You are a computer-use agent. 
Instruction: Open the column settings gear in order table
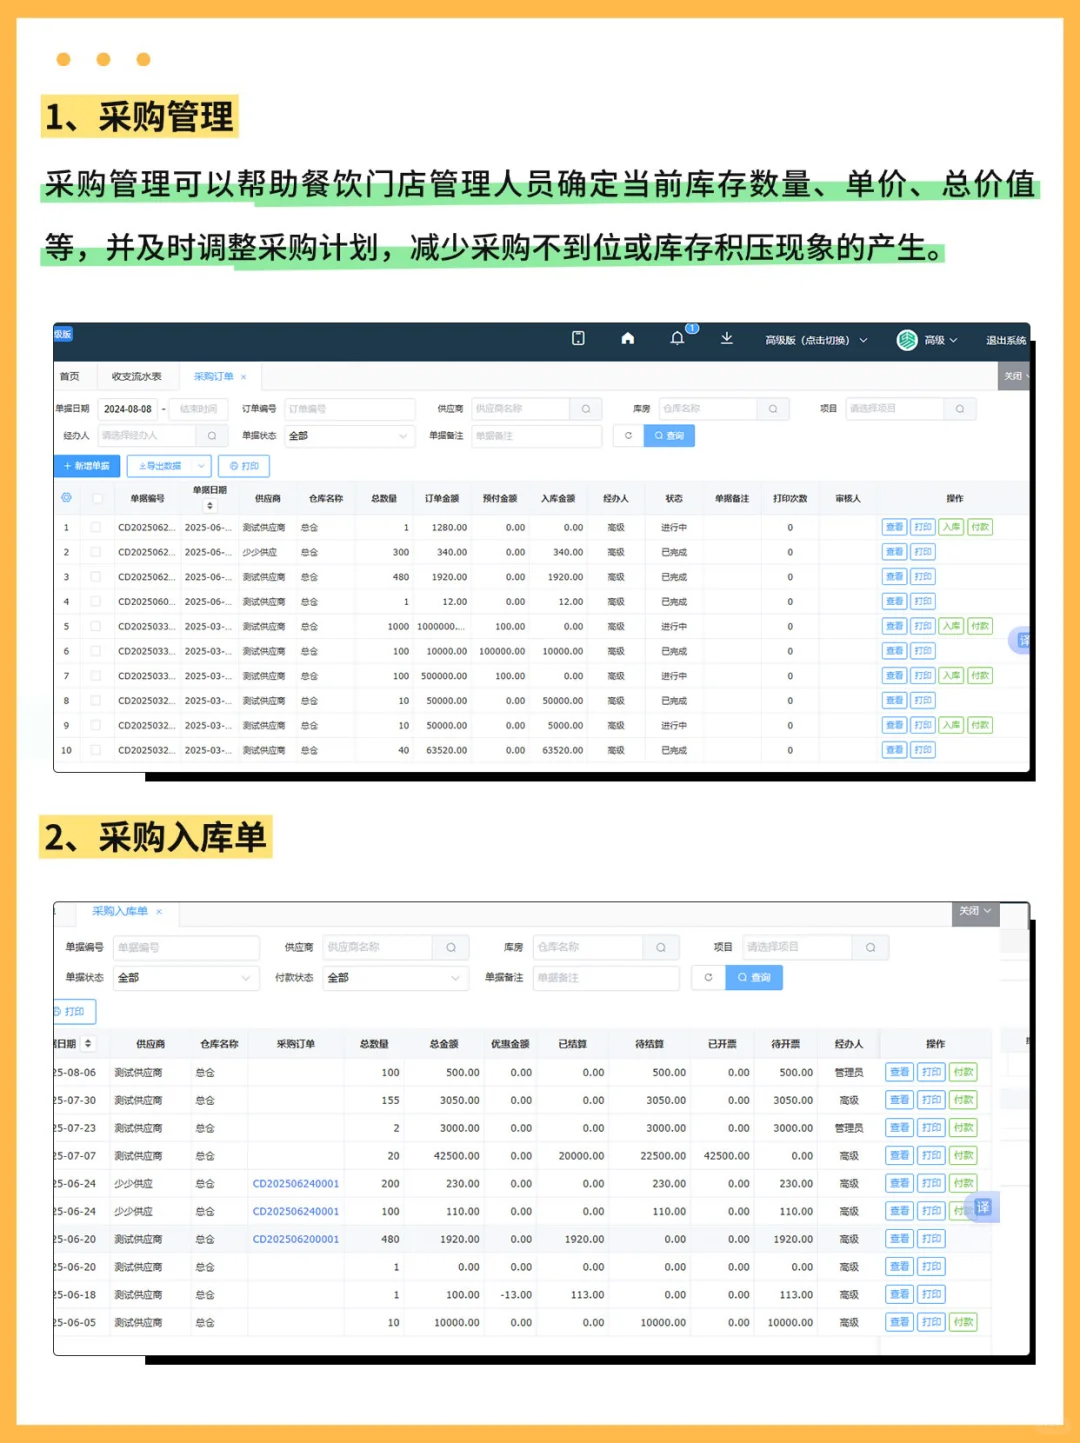point(66,498)
